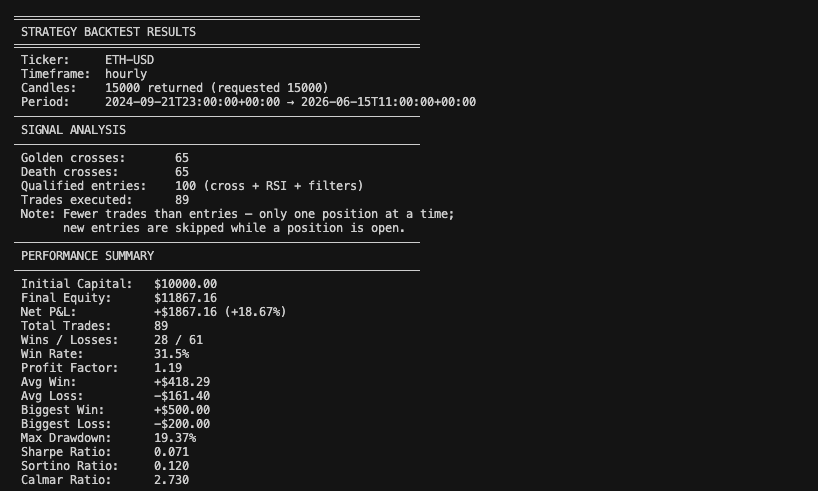Click the Final Equity amount $11867.16
Image resolution: width=818 pixels, height=491 pixels.
[185, 298]
